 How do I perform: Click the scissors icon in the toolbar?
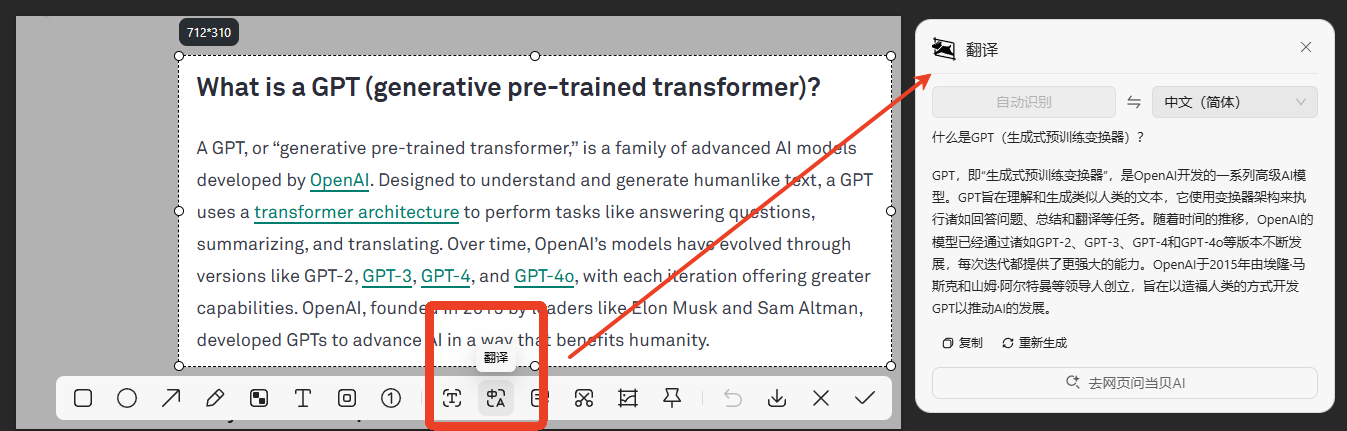click(x=585, y=399)
